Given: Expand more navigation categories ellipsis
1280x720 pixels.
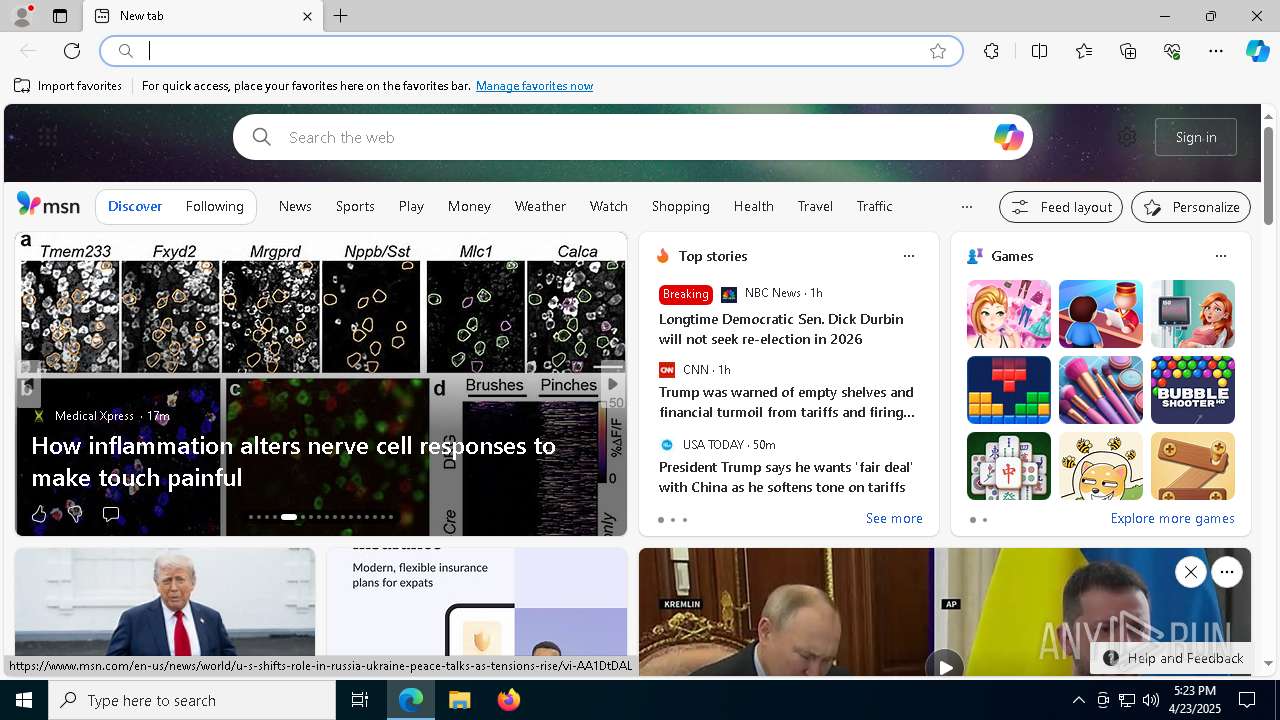Looking at the screenshot, I should (x=966, y=207).
